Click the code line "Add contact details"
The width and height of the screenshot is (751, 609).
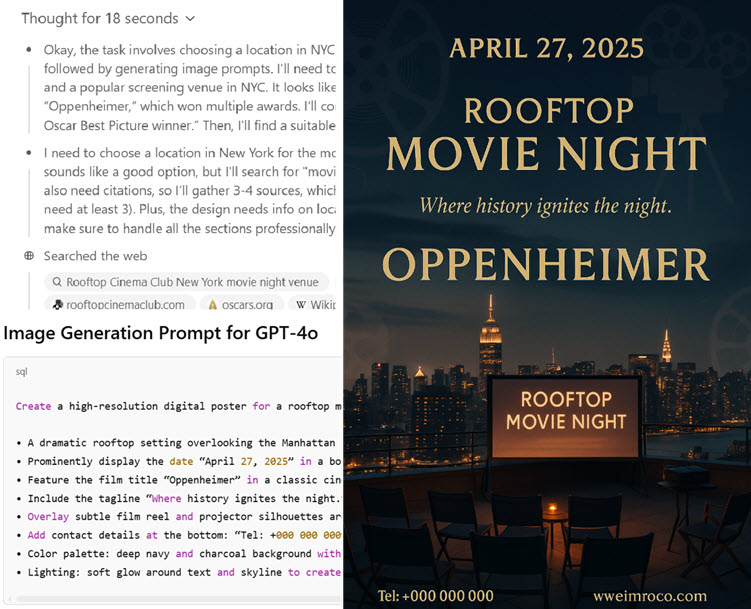[x=178, y=535]
